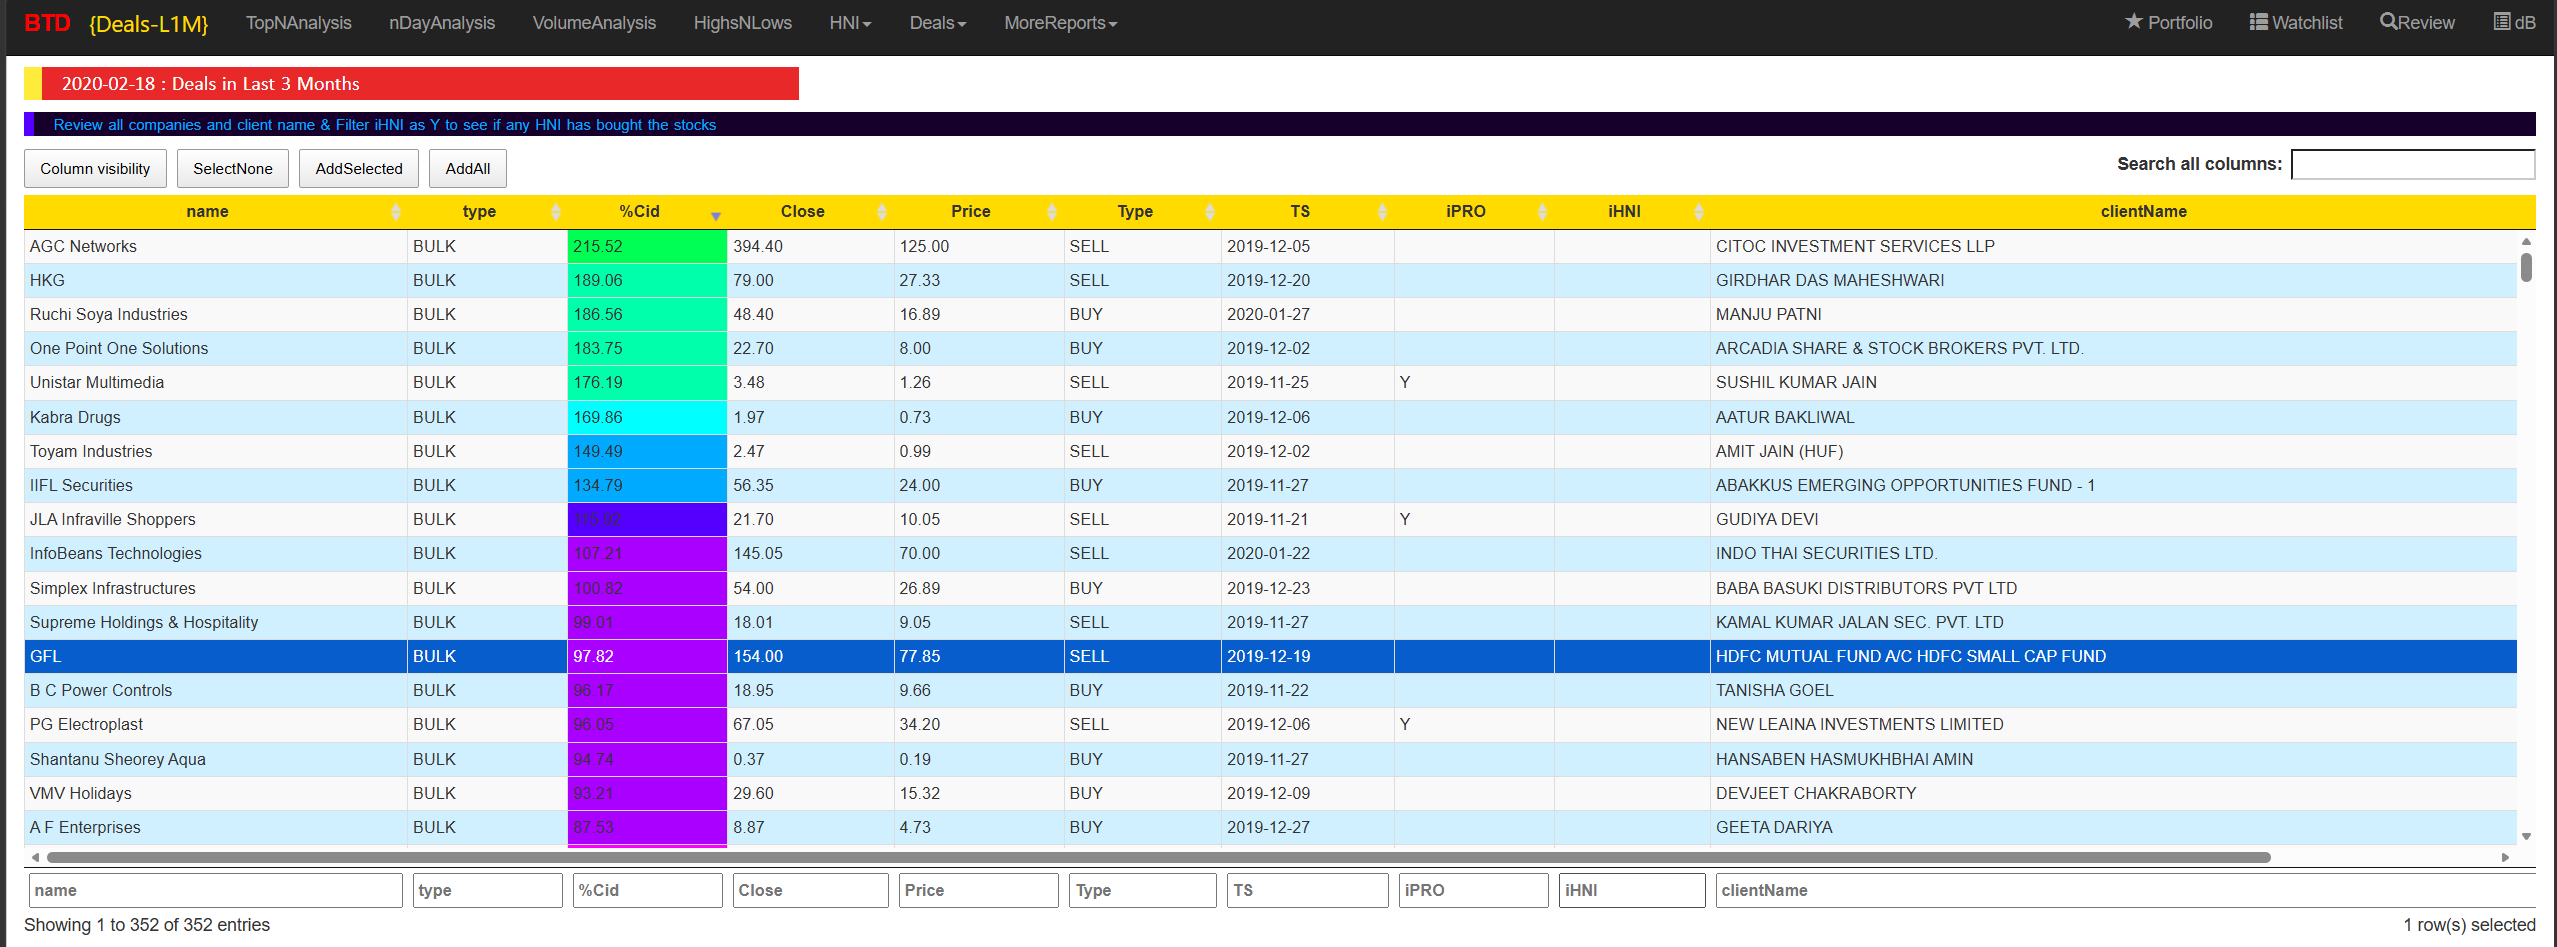Select the PG Electroplast row name
This screenshot has height=947, width=2557.
coord(86,724)
